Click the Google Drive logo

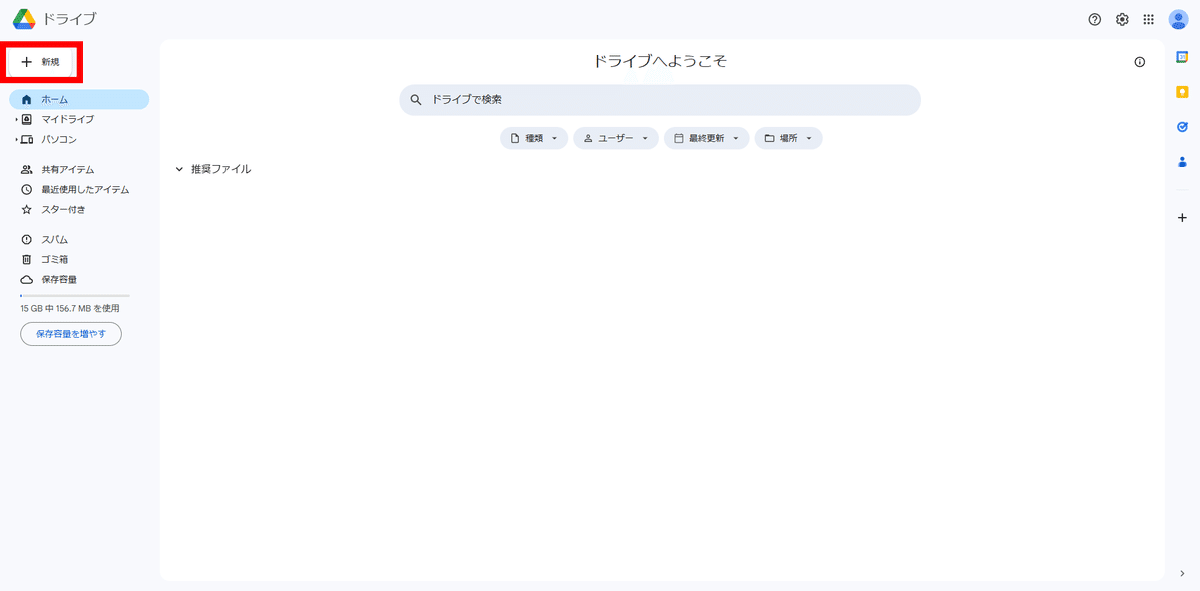click(x=24, y=19)
